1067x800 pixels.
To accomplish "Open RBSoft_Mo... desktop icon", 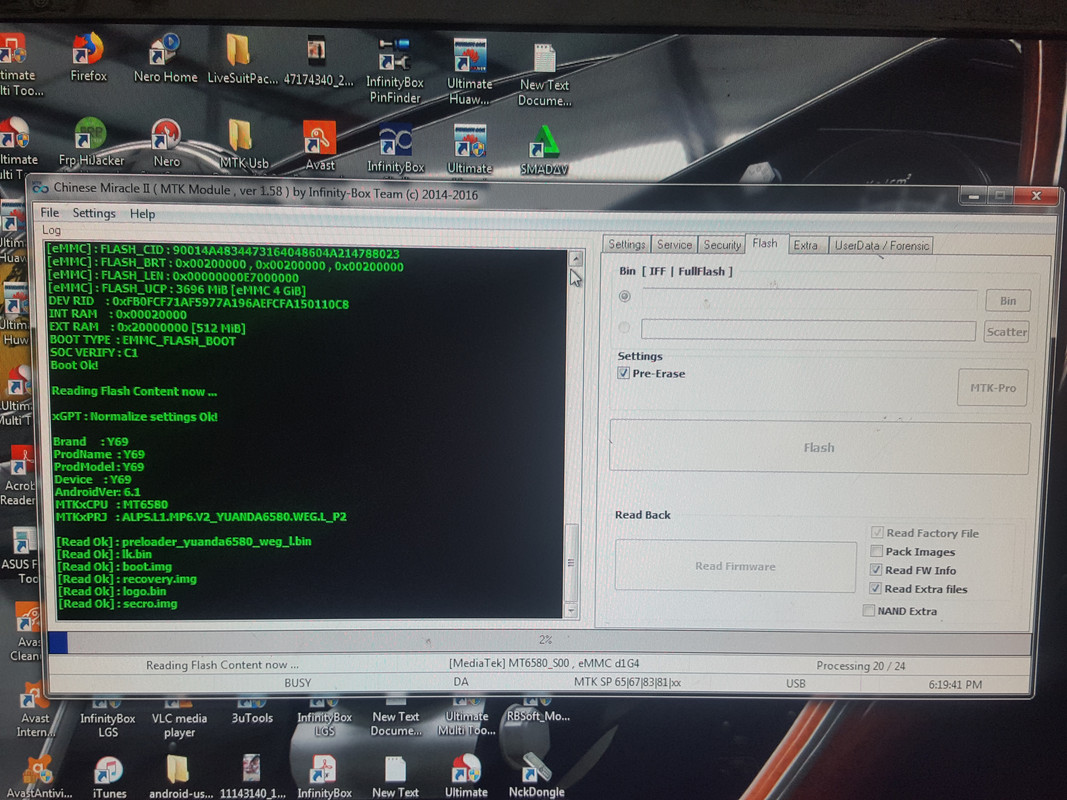I will (x=538, y=709).
